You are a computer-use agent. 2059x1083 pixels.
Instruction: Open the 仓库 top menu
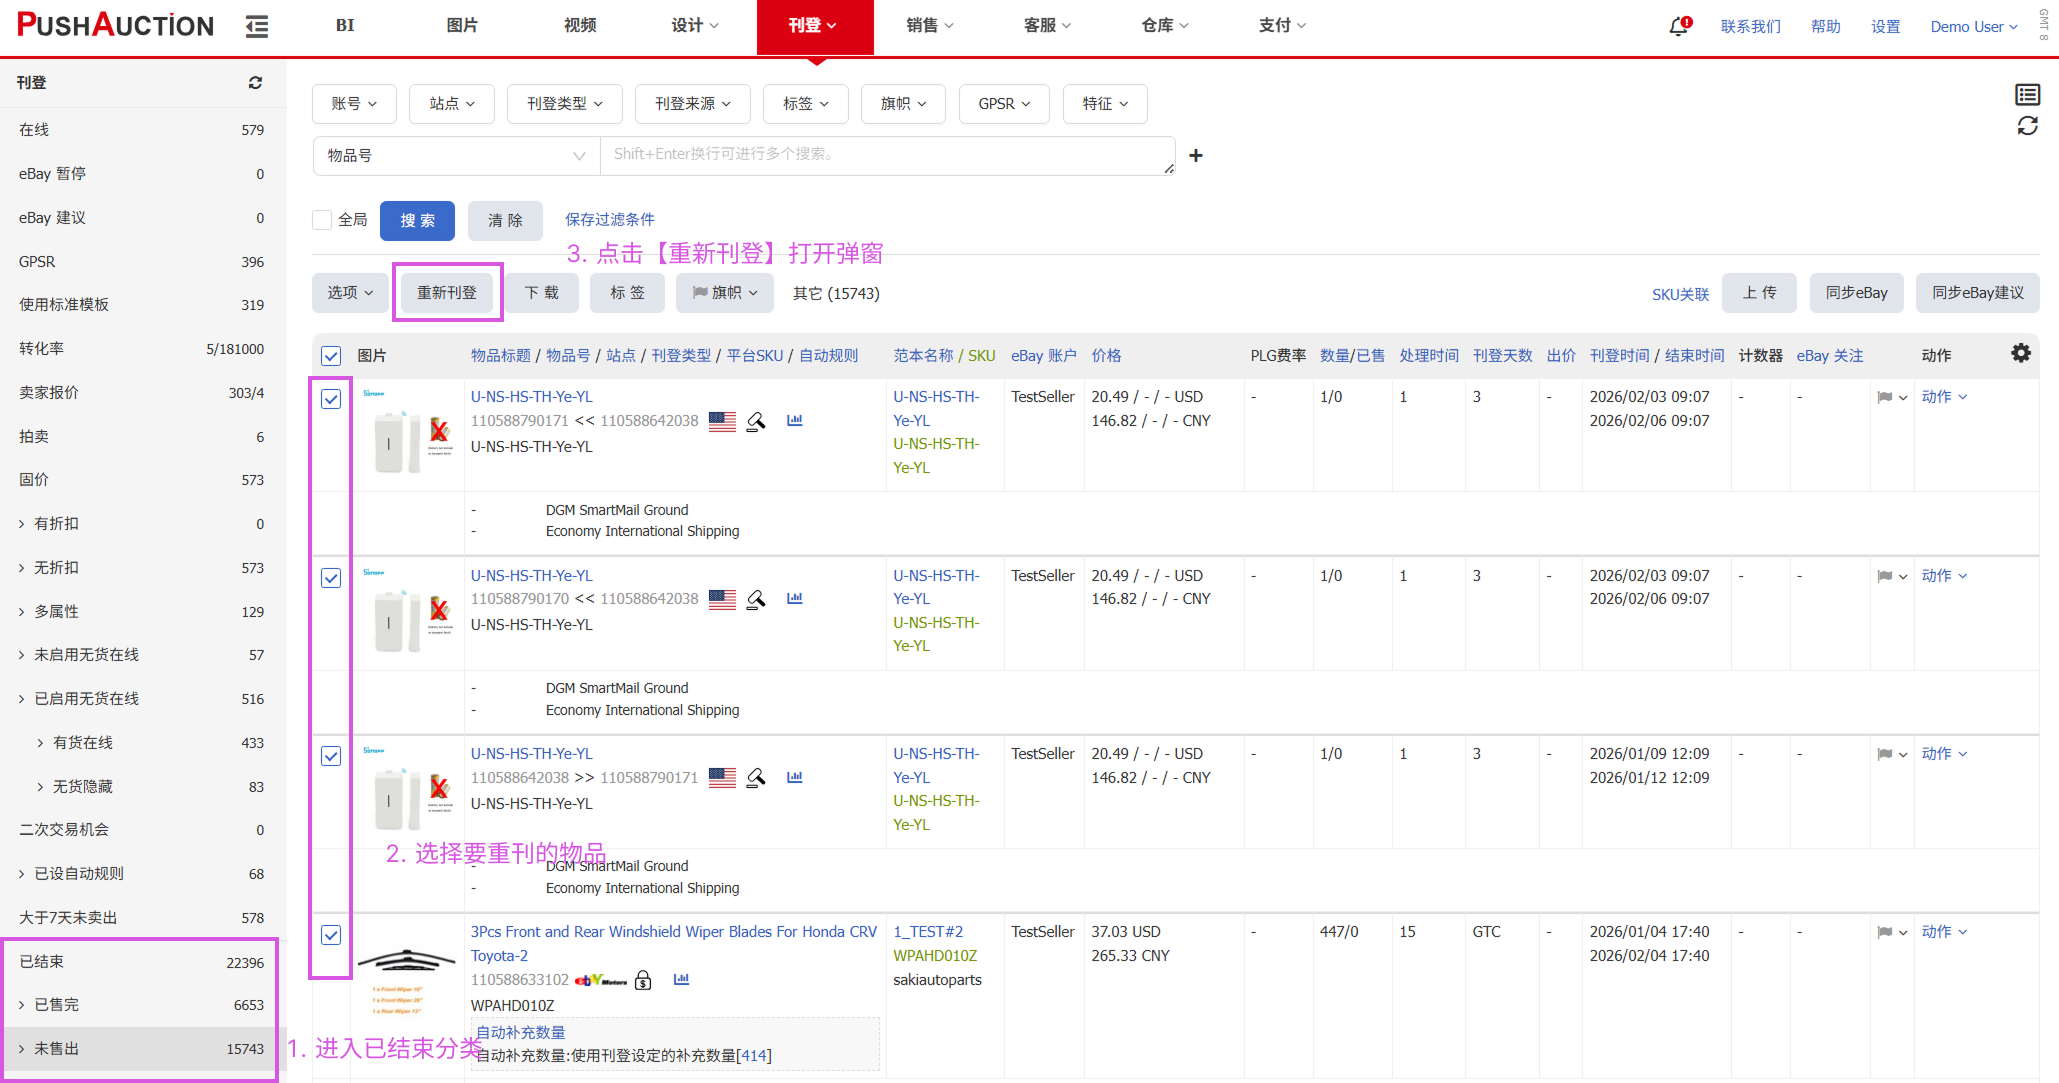click(1164, 26)
